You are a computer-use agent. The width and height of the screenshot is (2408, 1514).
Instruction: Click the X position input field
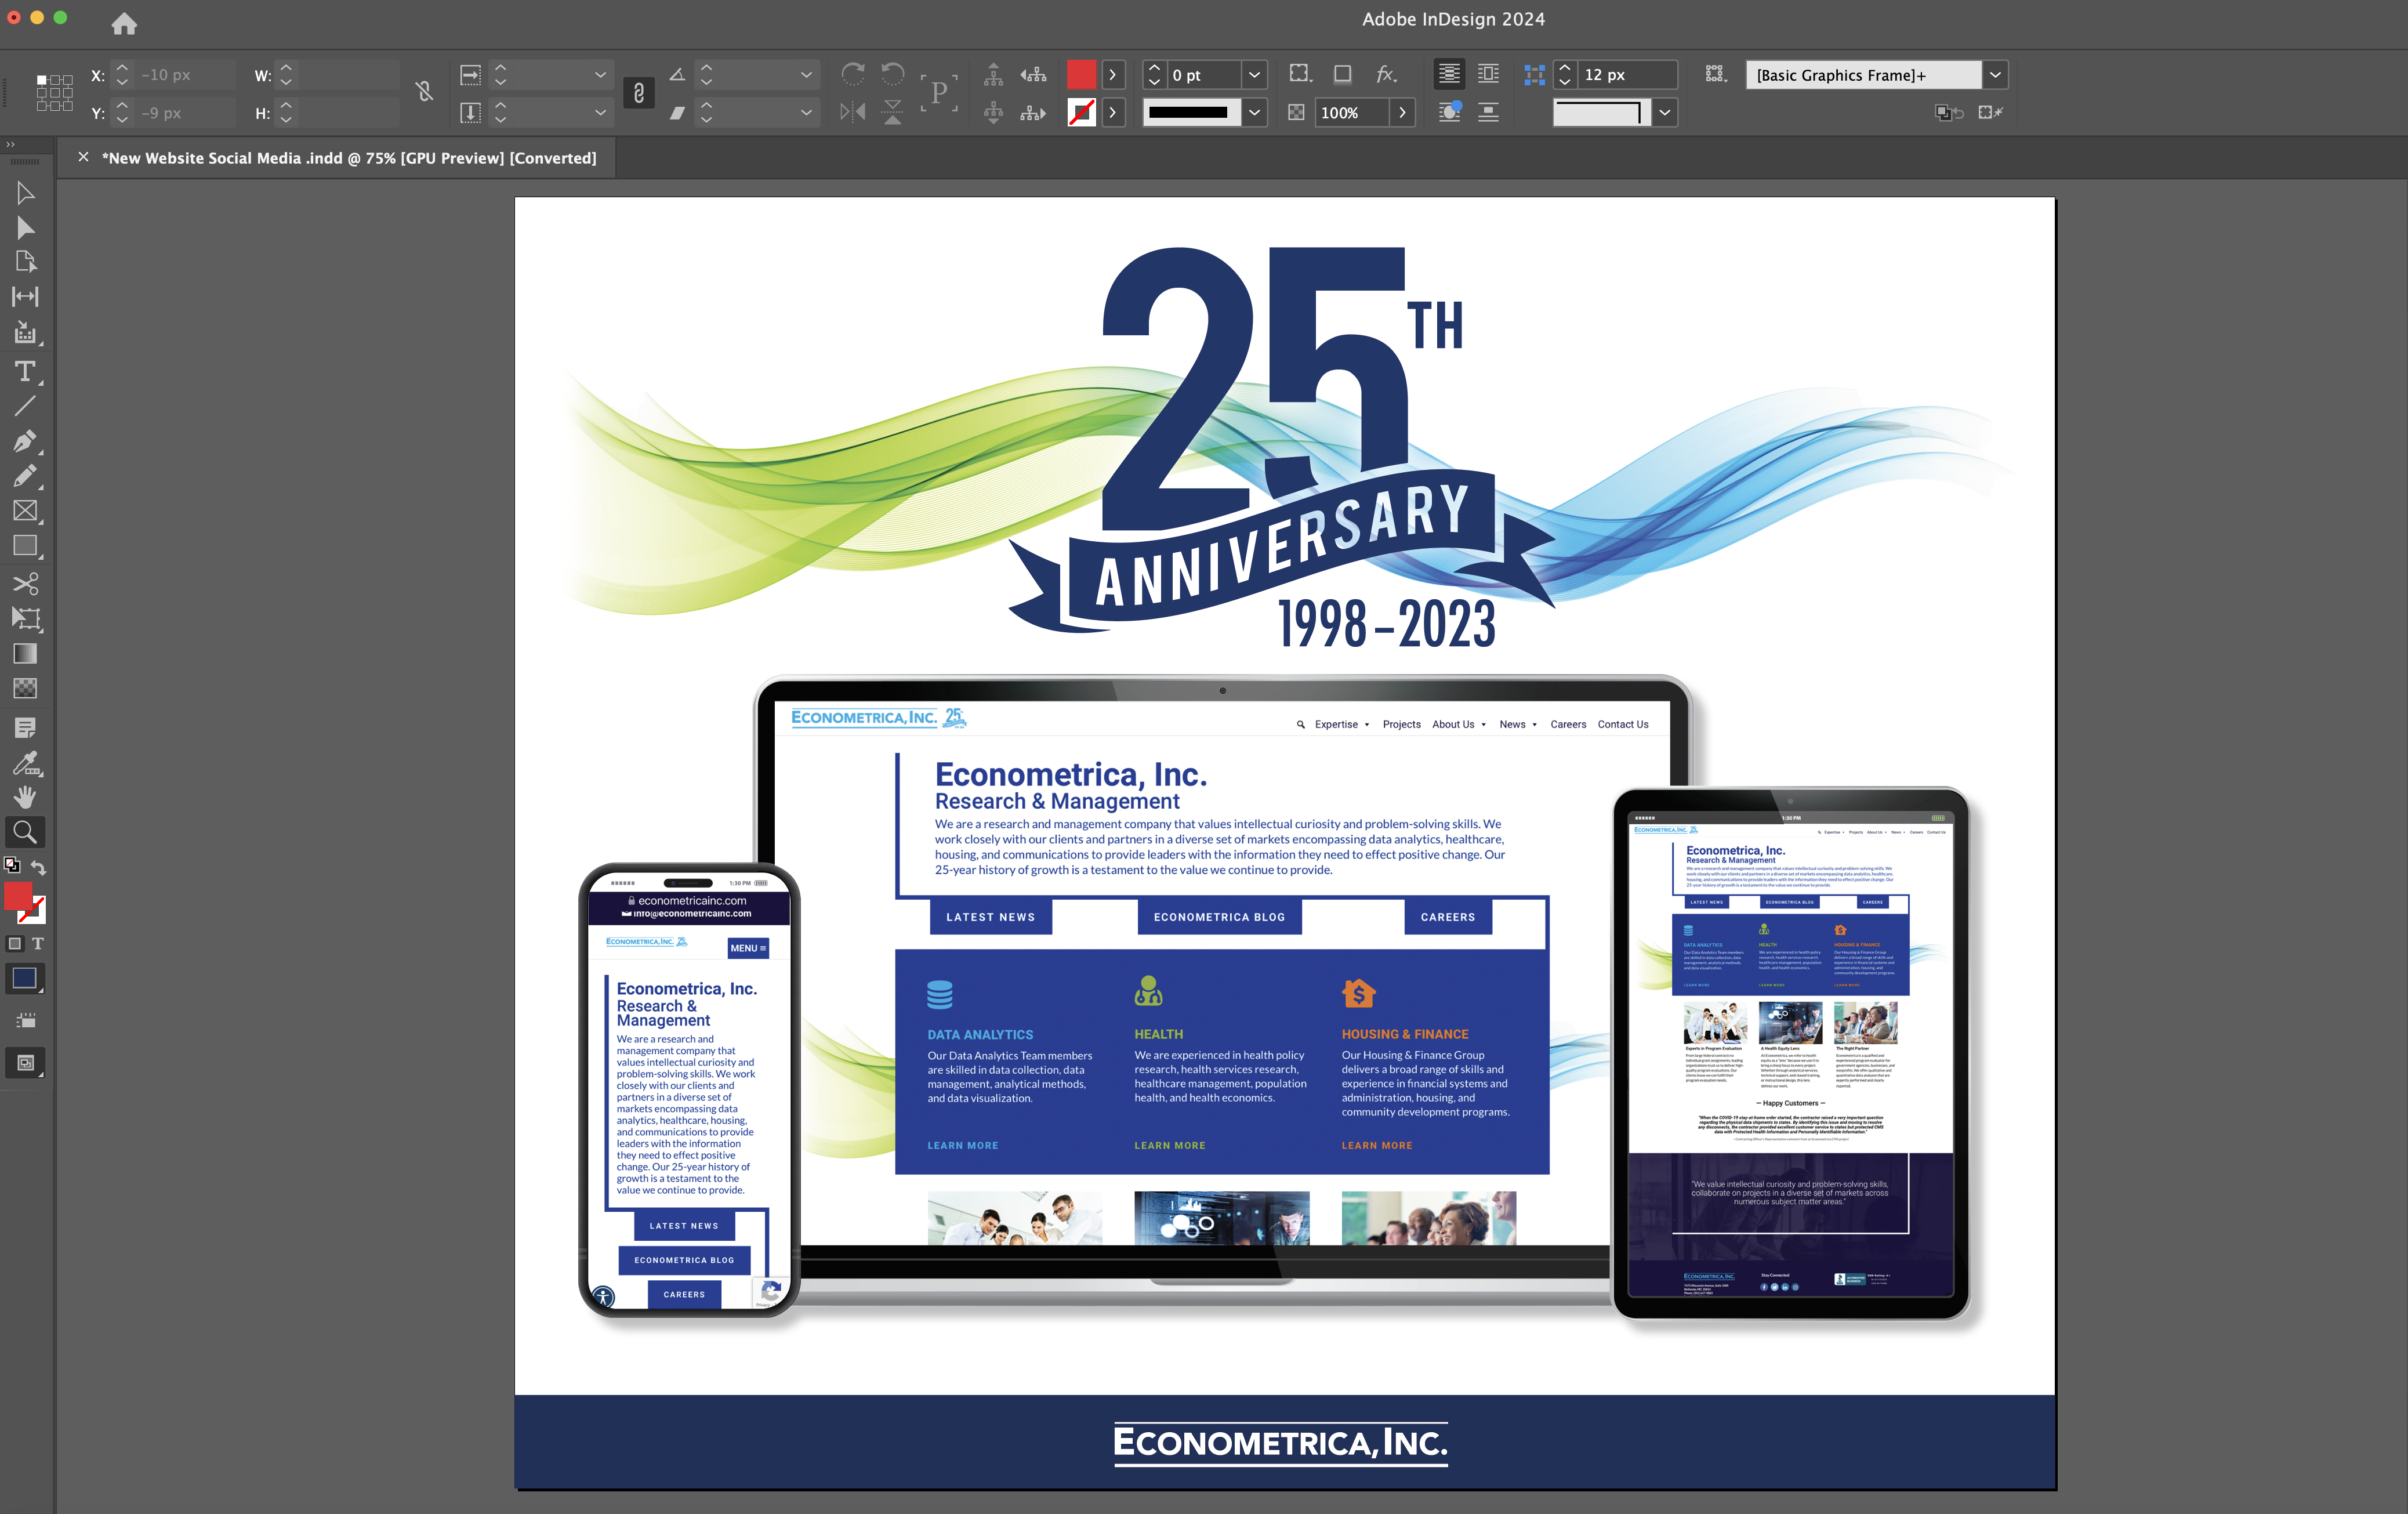[x=185, y=75]
